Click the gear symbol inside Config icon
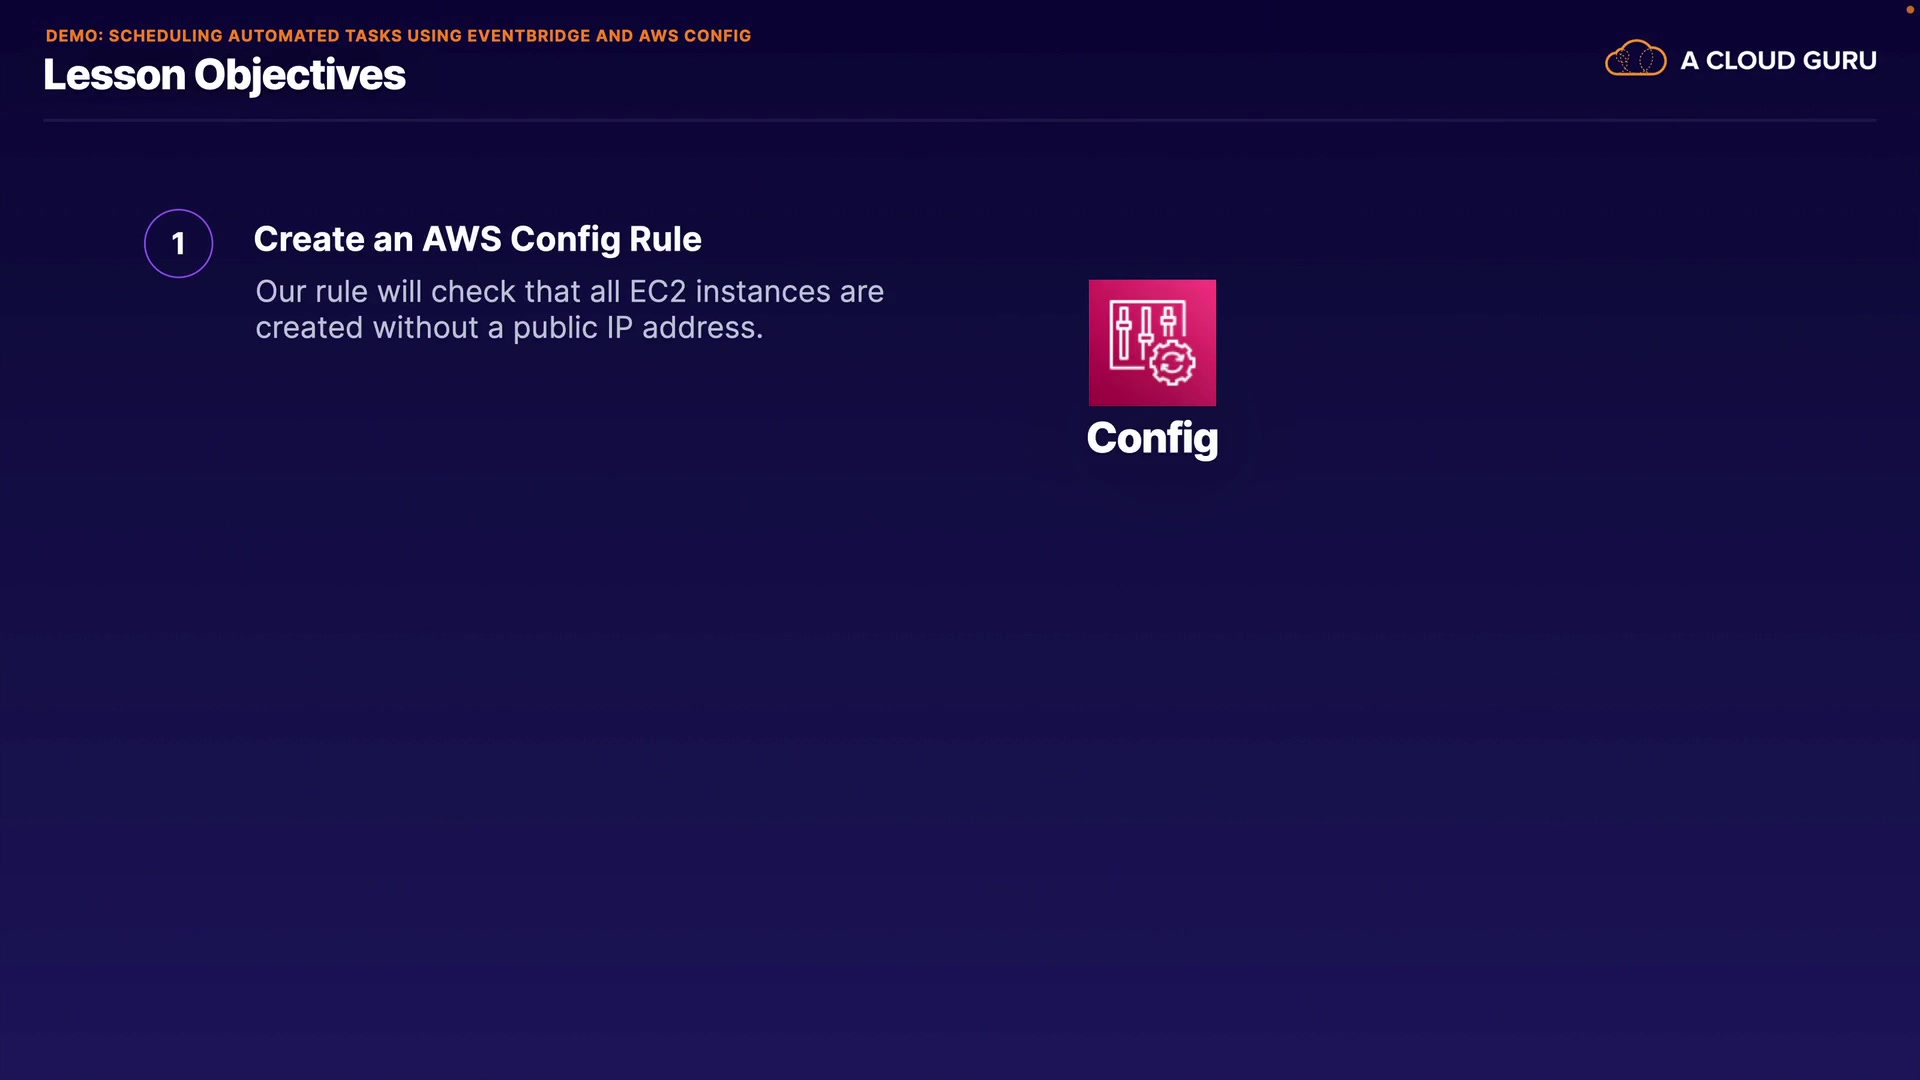 pos(1172,363)
